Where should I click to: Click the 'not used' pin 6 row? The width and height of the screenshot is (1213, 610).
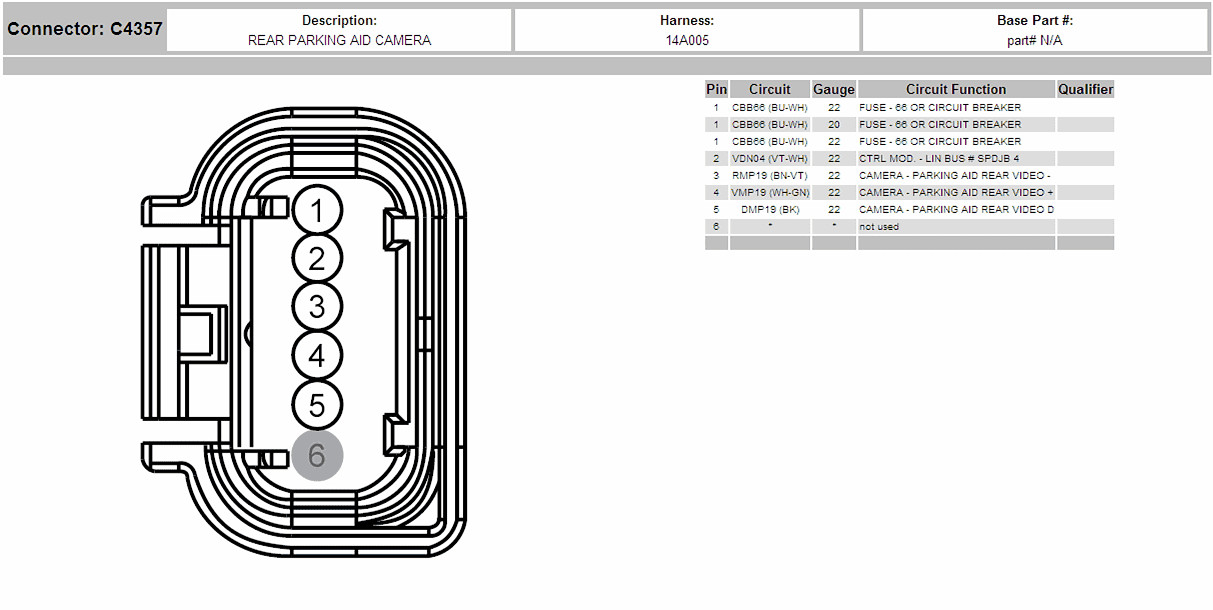(909, 226)
